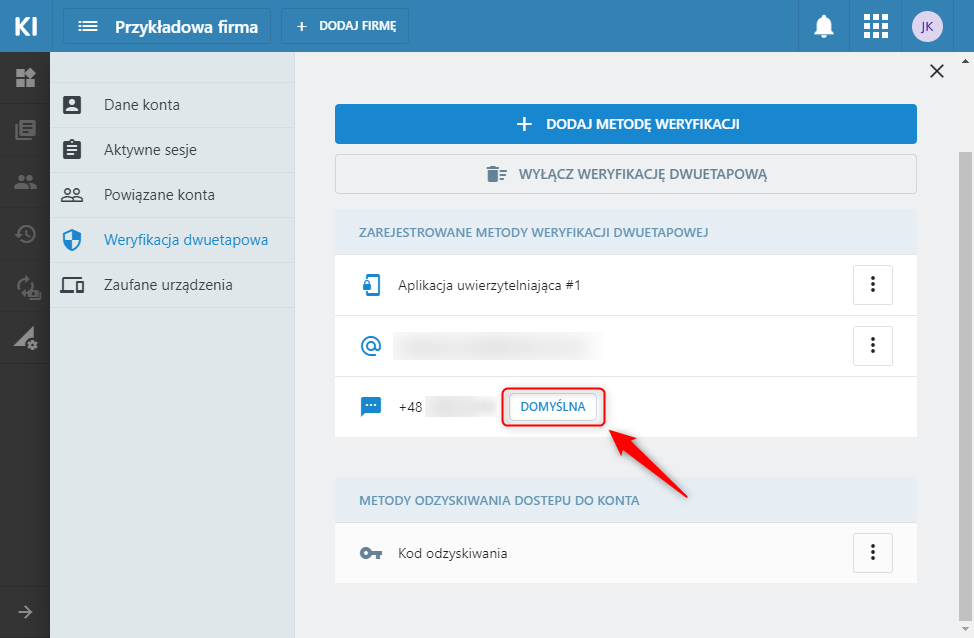974x638 pixels.
Task: Select the Aplikacja uwierzytelniająca #1 row text
Action: click(489, 285)
